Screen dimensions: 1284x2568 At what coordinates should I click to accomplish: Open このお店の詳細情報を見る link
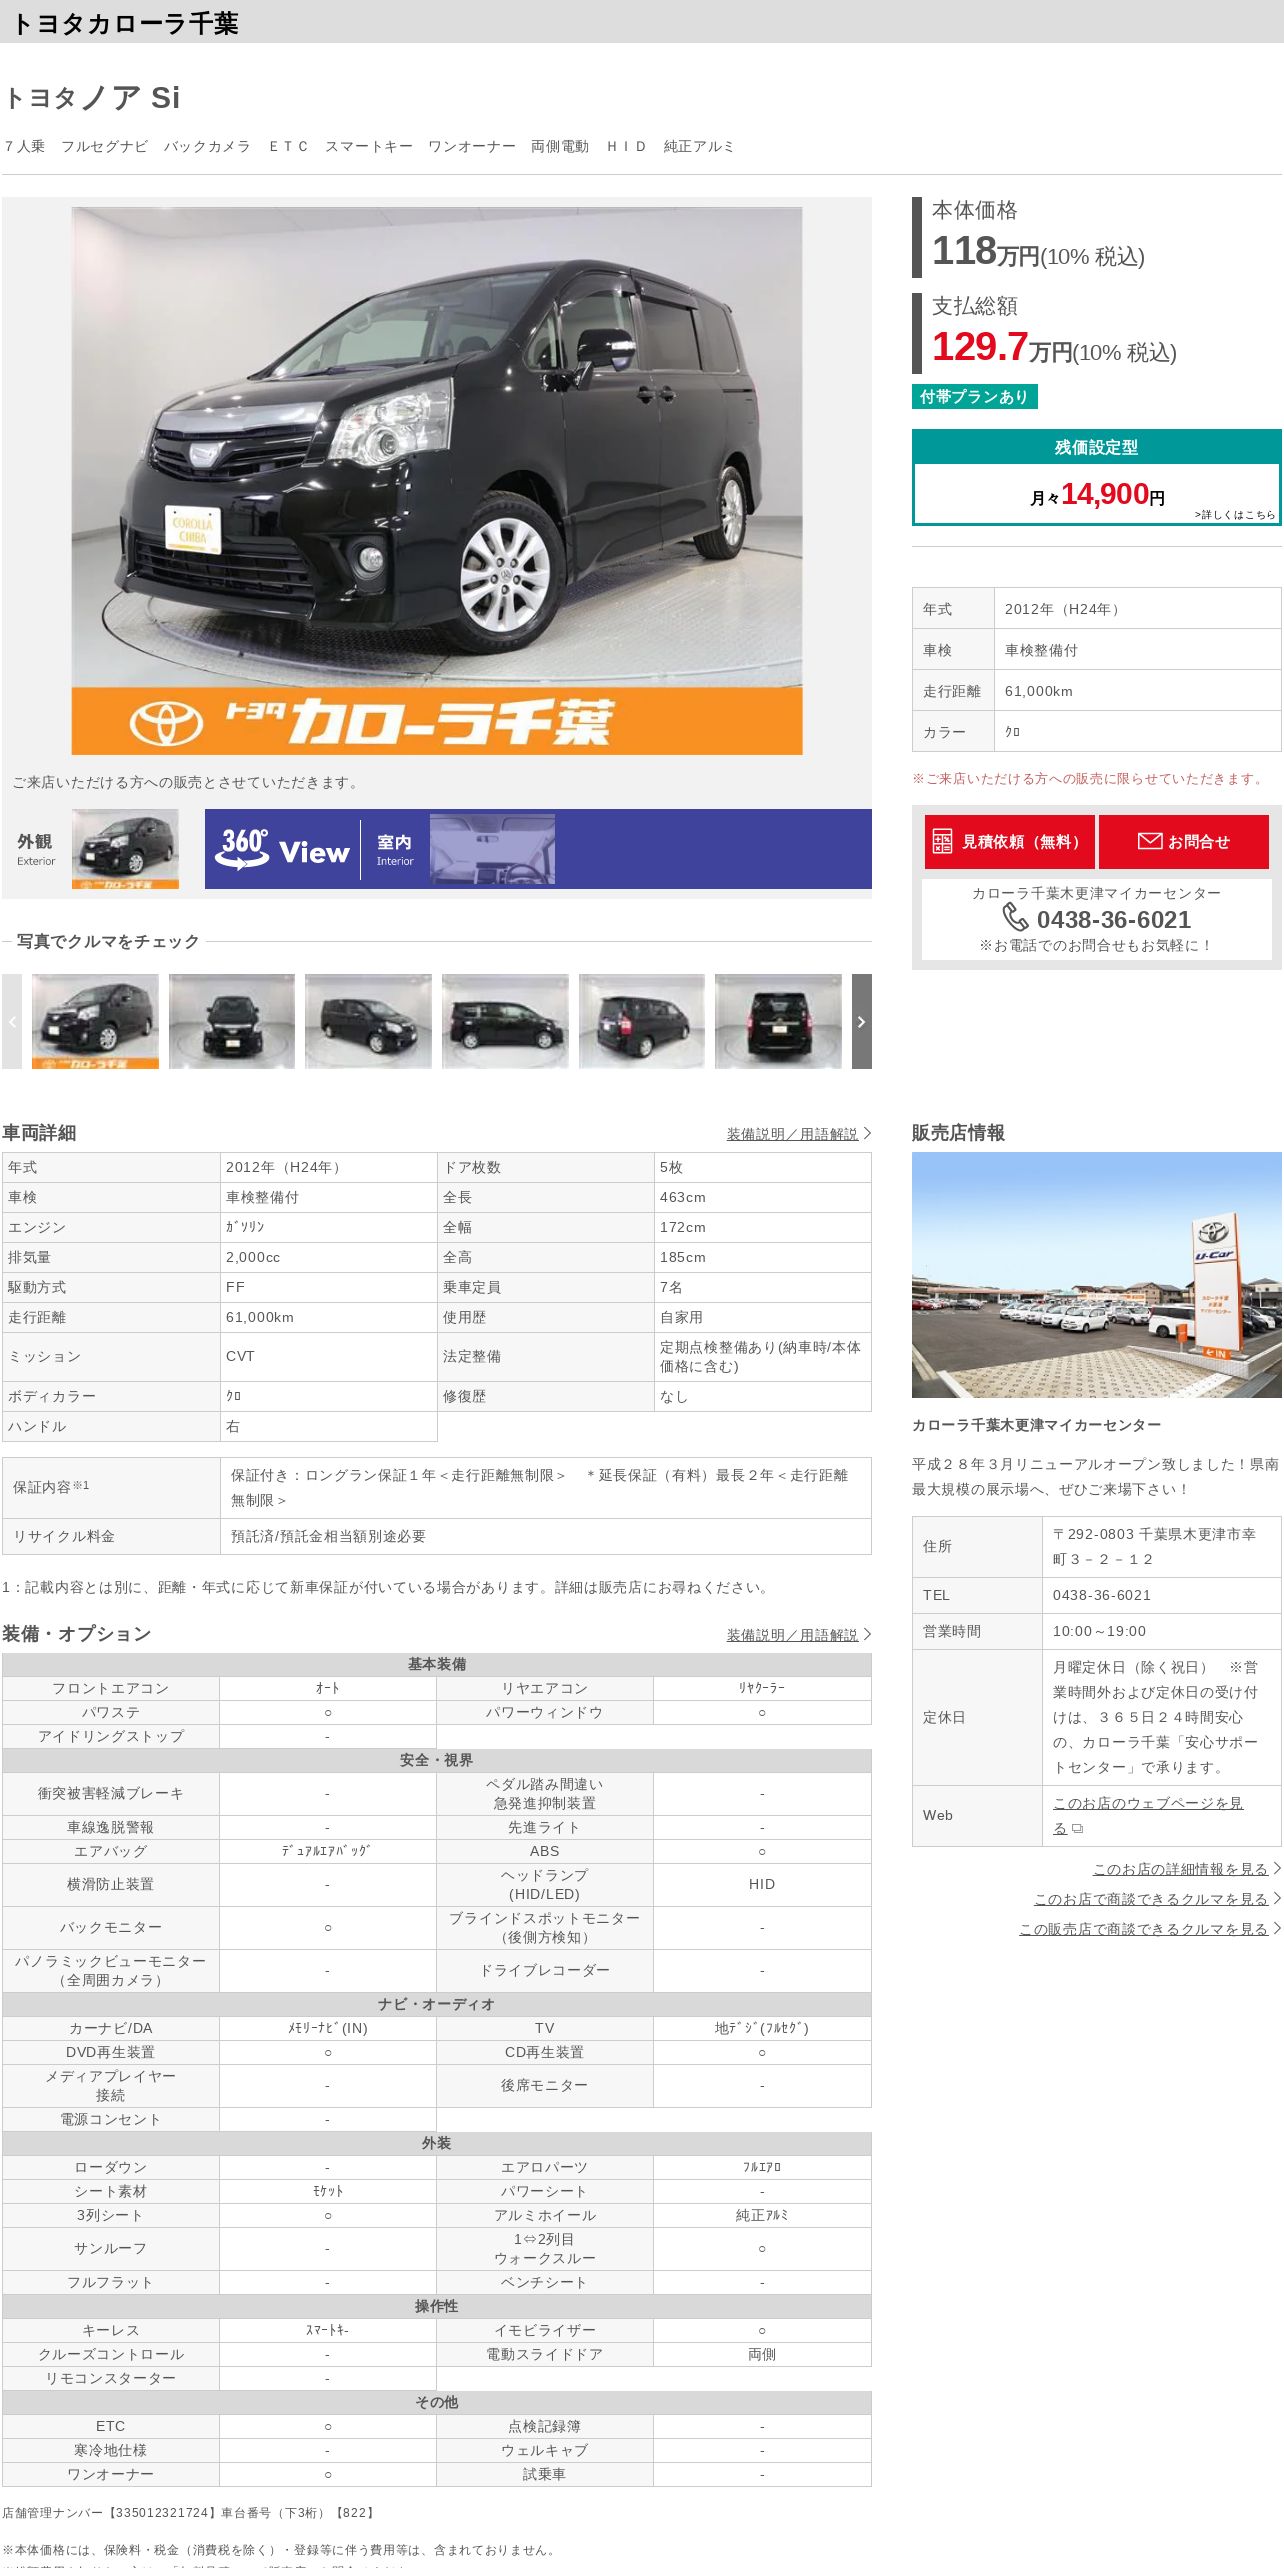(1180, 1869)
